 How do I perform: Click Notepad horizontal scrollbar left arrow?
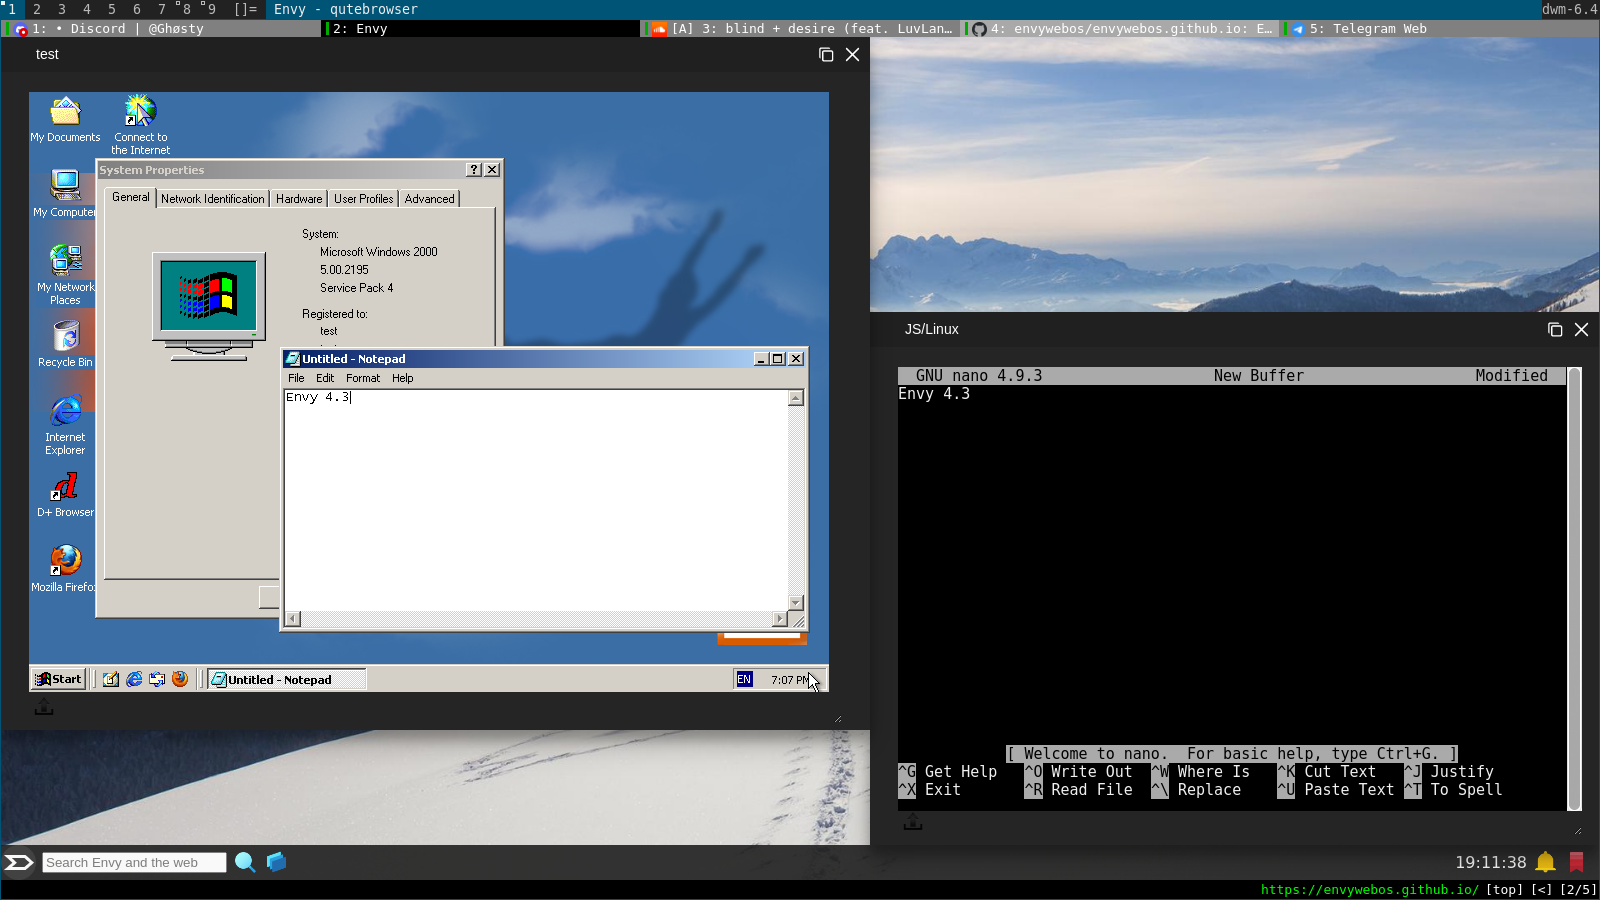point(292,619)
